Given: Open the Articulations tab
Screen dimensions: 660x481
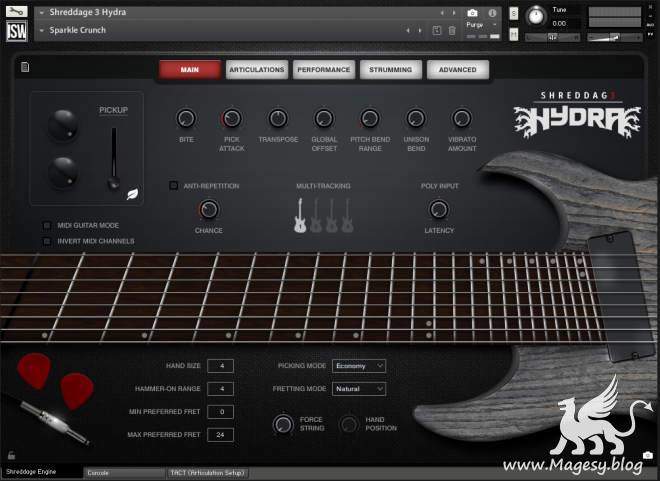Looking at the screenshot, I should coord(257,69).
